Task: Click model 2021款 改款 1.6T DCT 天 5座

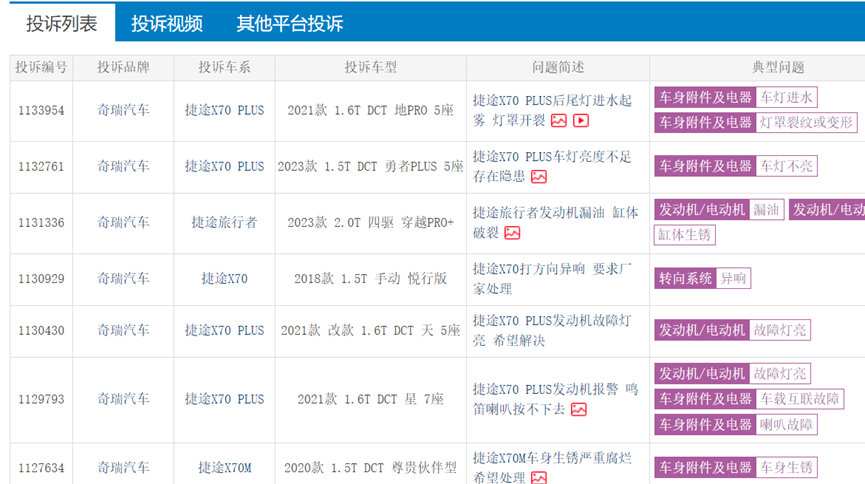Action: tap(371, 331)
